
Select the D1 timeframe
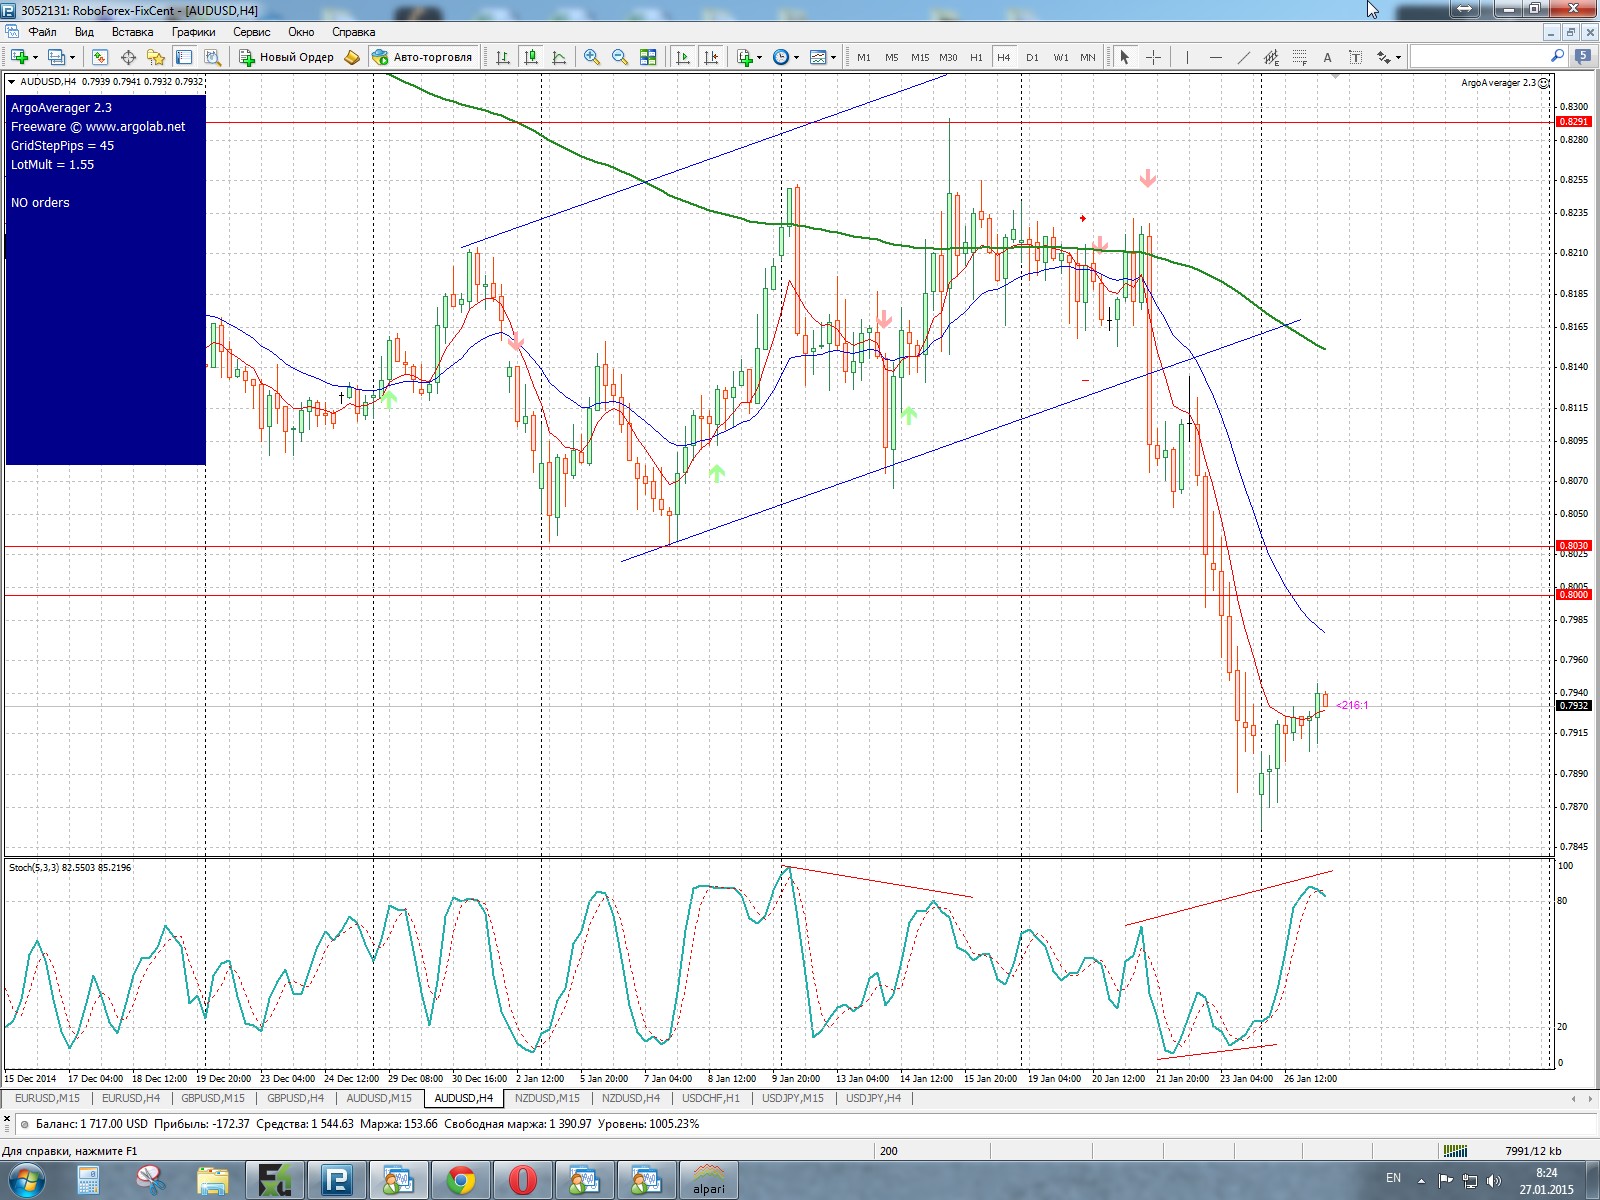[x=1032, y=57]
